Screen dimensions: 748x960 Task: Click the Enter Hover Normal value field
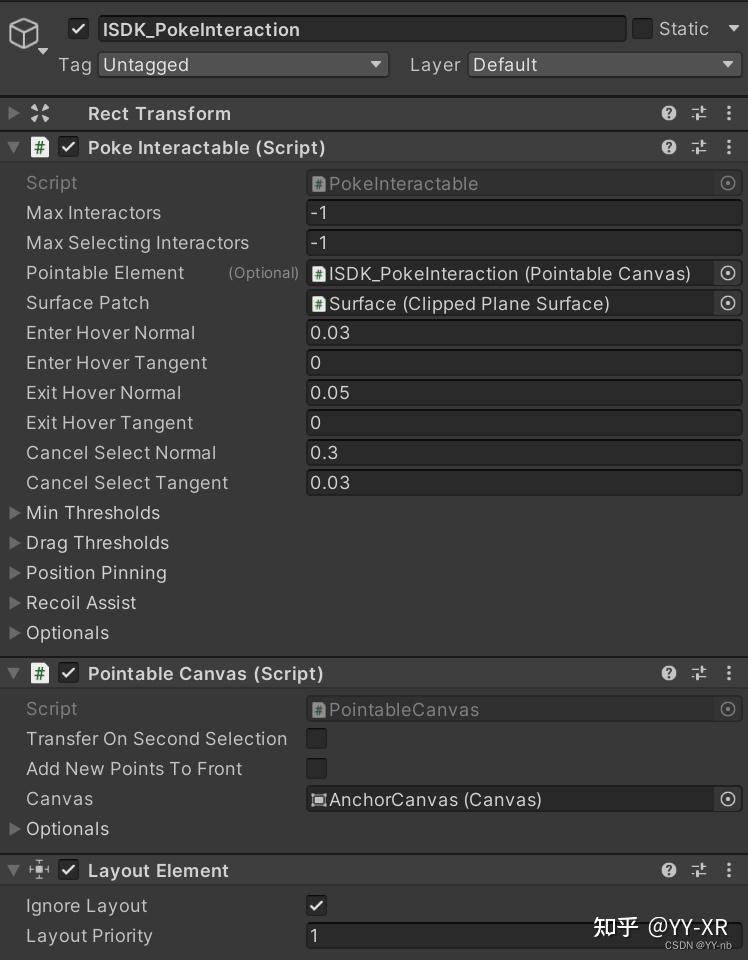(524, 333)
